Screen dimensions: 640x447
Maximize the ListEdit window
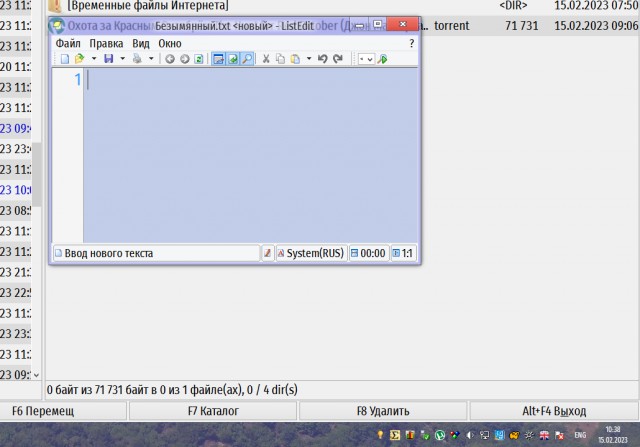(x=378, y=24)
